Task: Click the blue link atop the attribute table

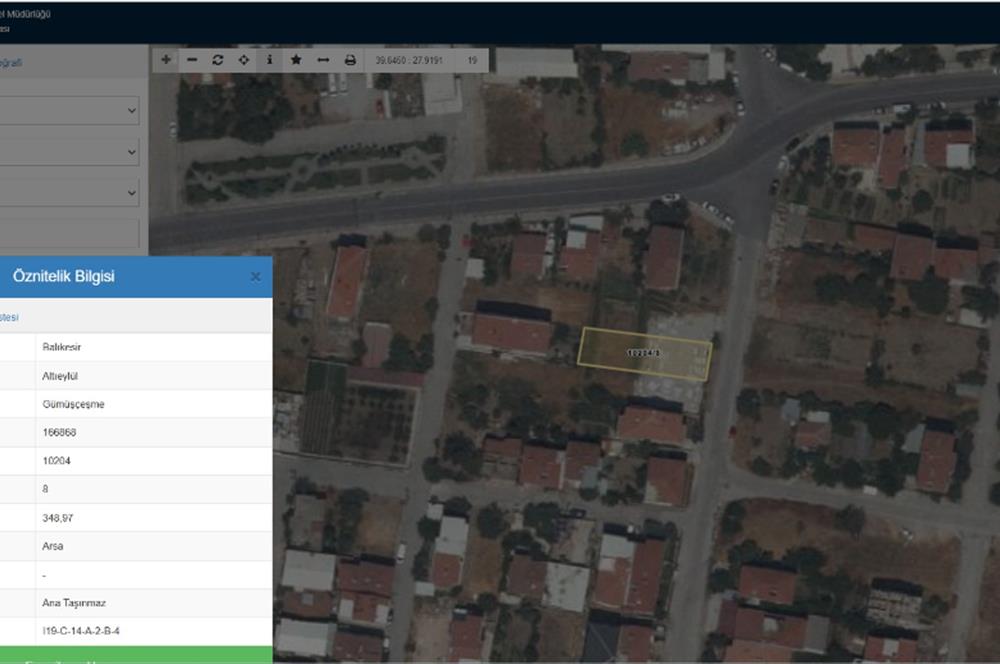Action: point(9,317)
